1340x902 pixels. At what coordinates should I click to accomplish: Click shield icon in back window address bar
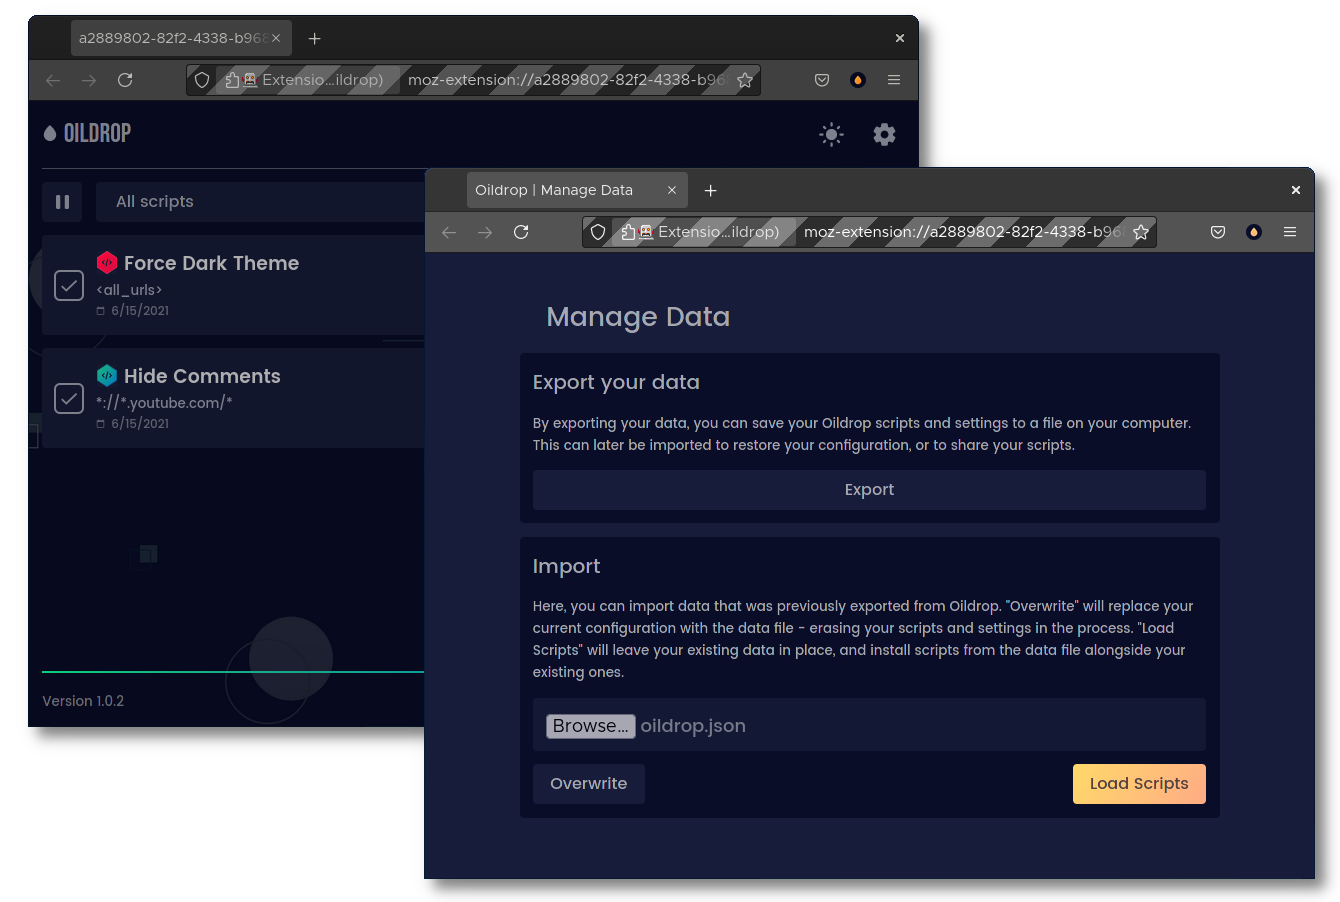click(202, 80)
